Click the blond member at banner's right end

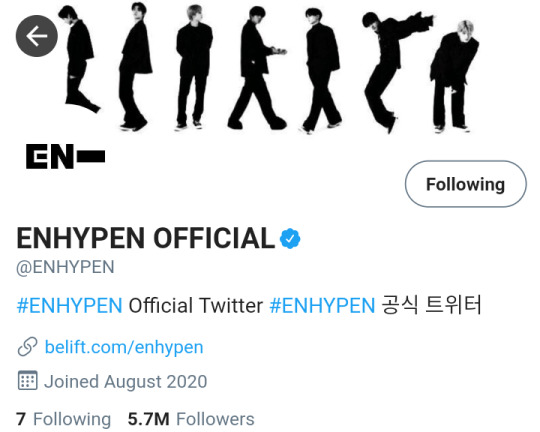pyautogui.click(x=454, y=76)
